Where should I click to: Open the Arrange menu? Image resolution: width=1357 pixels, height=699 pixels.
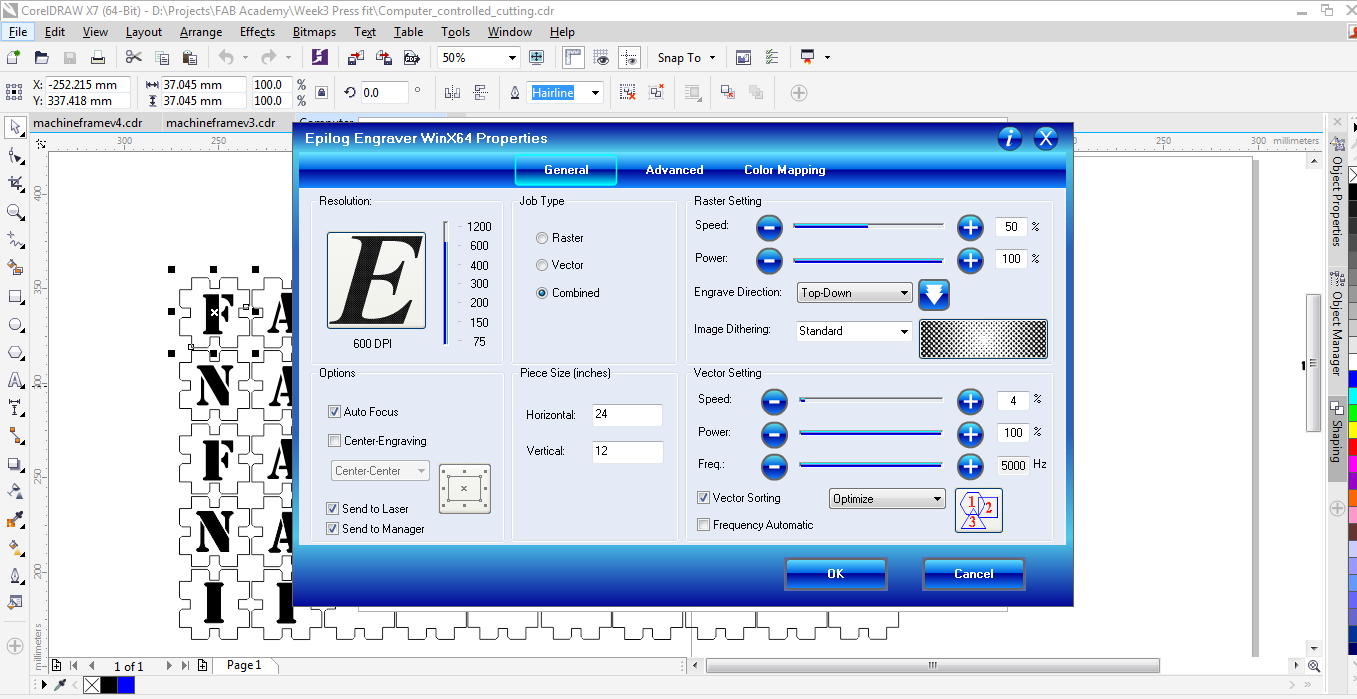point(201,32)
